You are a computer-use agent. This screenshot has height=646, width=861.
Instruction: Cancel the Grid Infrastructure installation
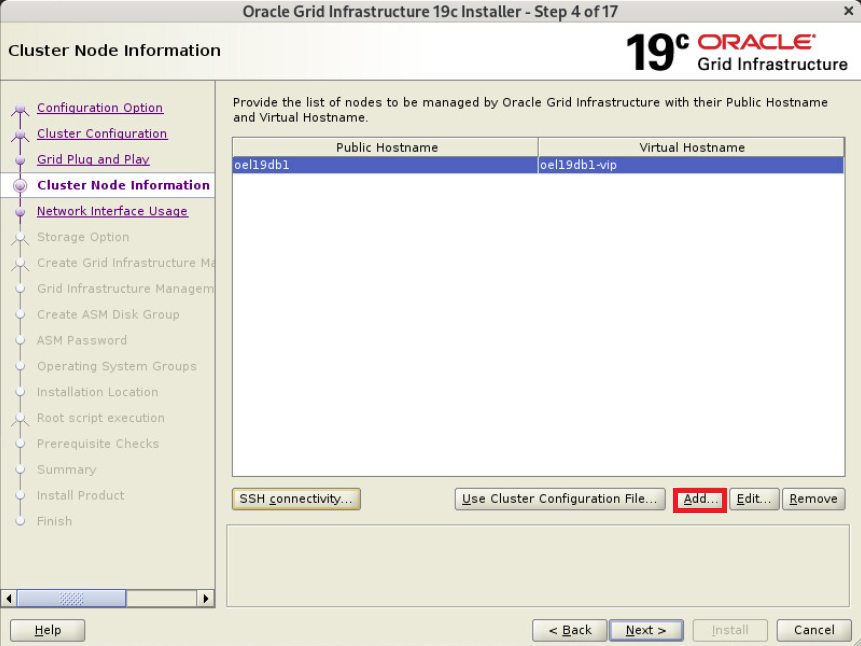point(814,630)
